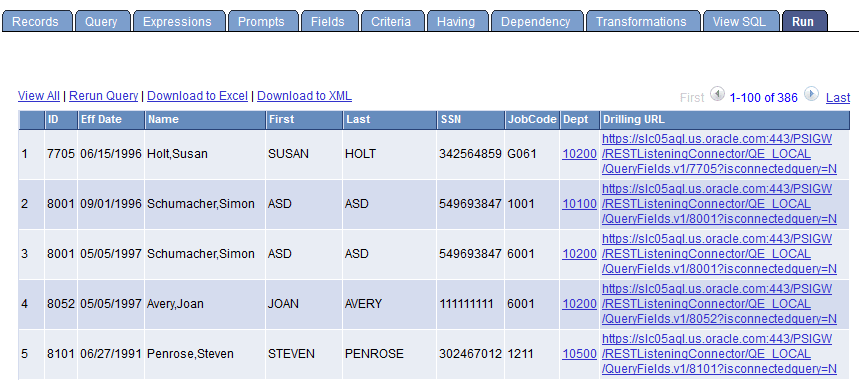Open drilling URL in row 2
The image size is (859, 380).
(719, 204)
